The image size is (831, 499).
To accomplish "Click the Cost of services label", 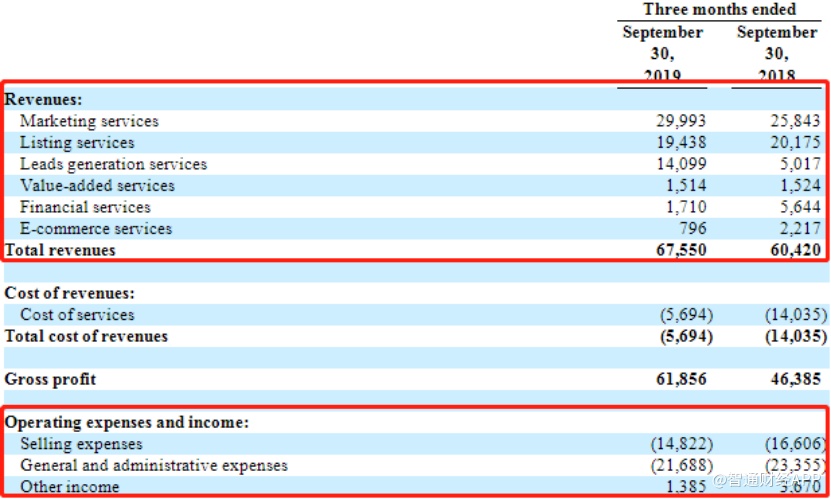I will click(x=77, y=315).
